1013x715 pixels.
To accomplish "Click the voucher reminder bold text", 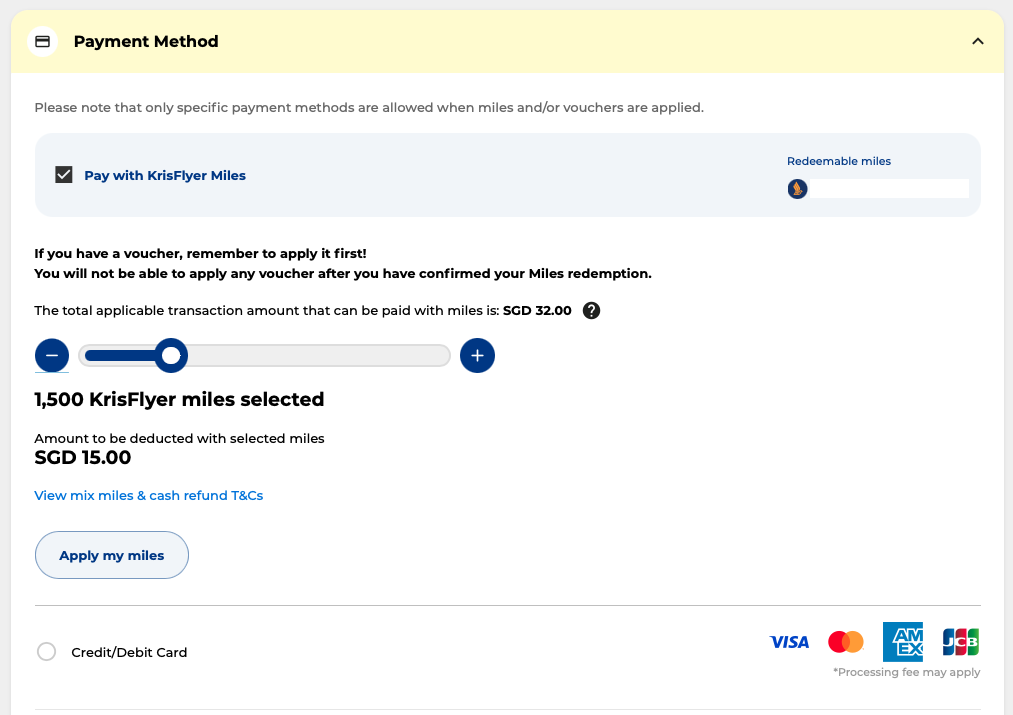I will pos(343,264).
